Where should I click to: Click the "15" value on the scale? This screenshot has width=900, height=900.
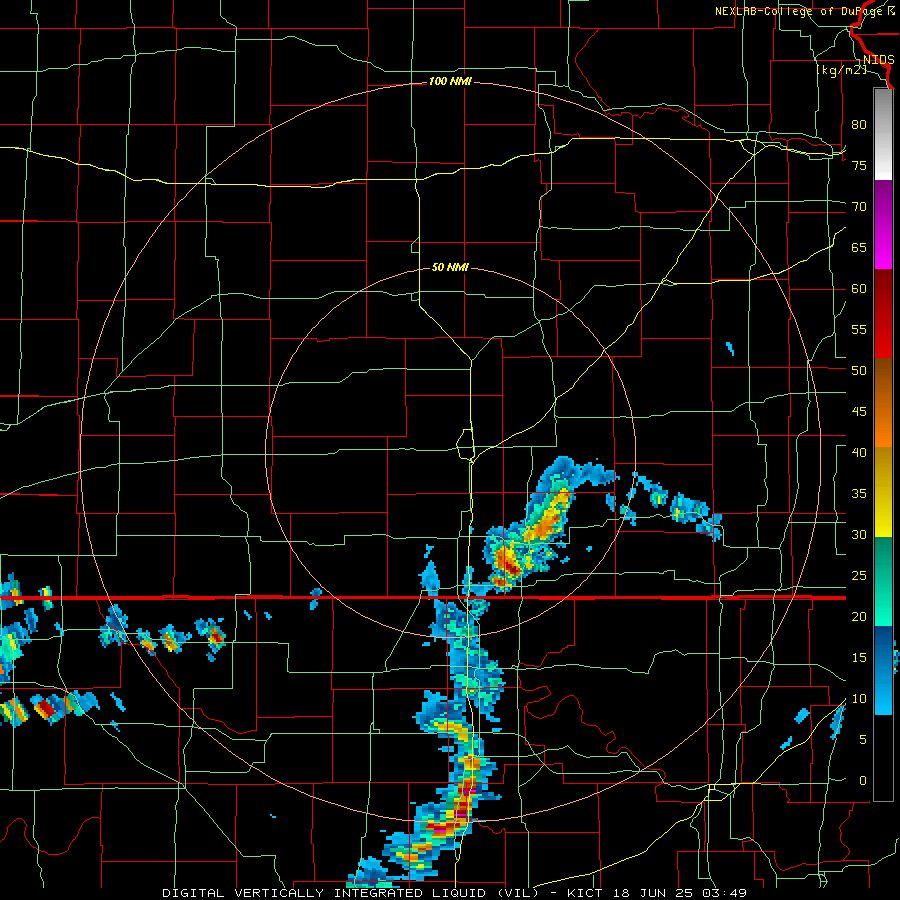click(x=859, y=658)
